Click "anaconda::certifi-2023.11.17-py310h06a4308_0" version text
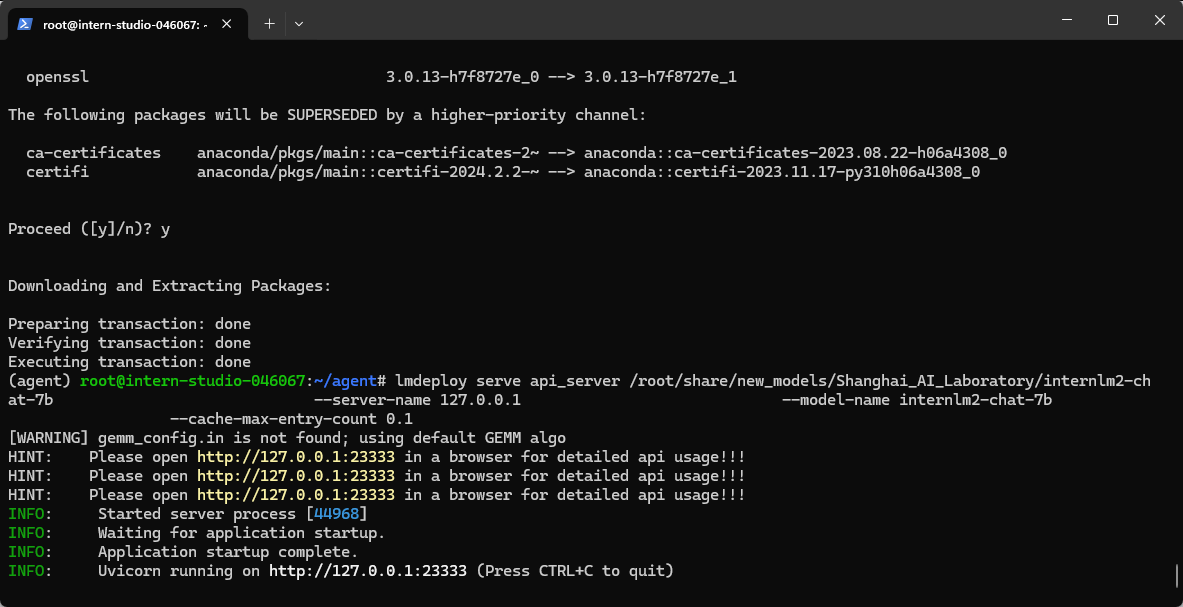The width and height of the screenshot is (1183, 607). 782,172
